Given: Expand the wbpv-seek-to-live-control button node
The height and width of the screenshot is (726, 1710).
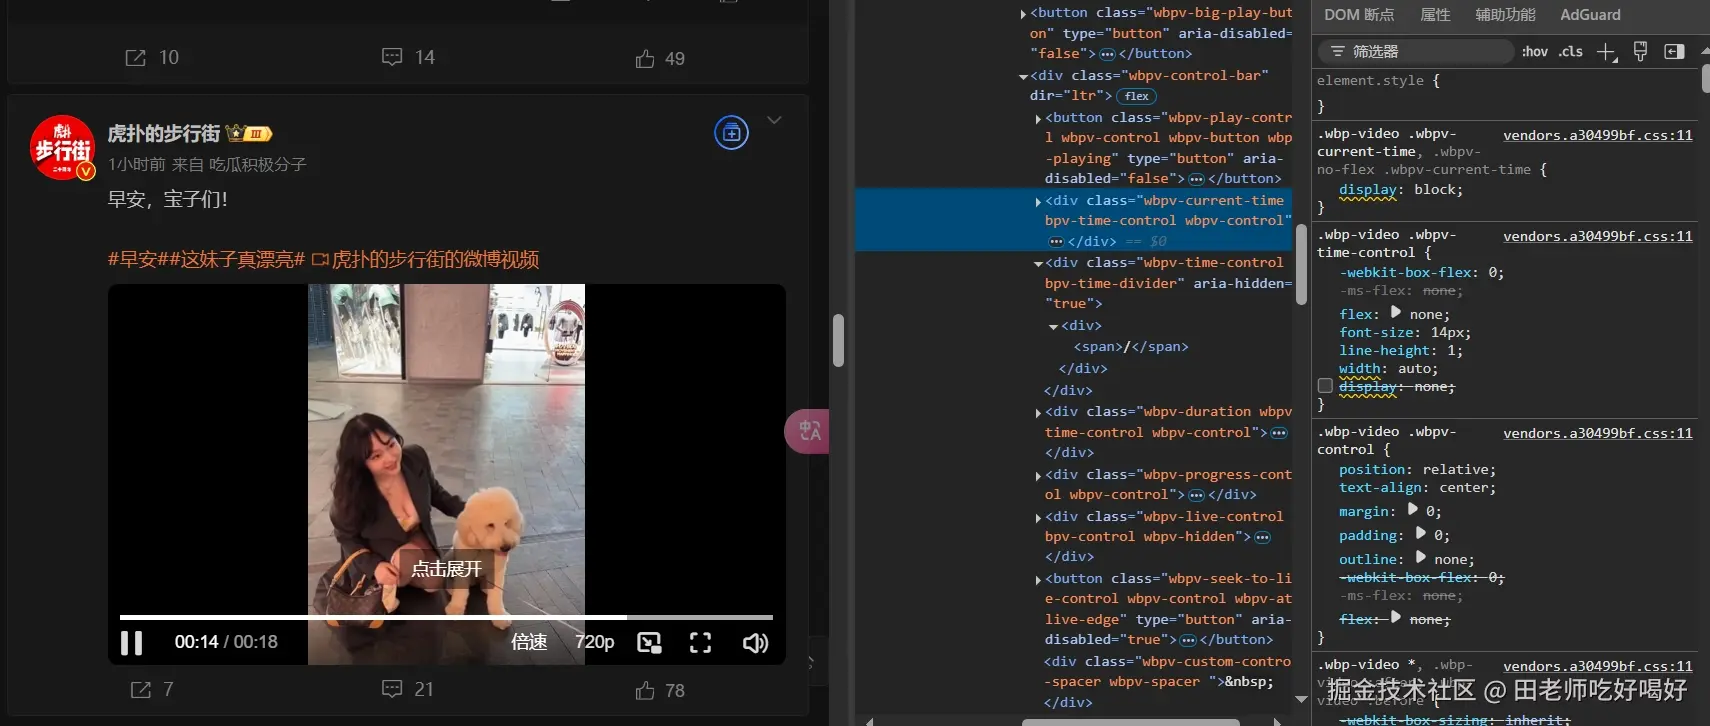Looking at the screenshot, I should [x=1038, y=579].
